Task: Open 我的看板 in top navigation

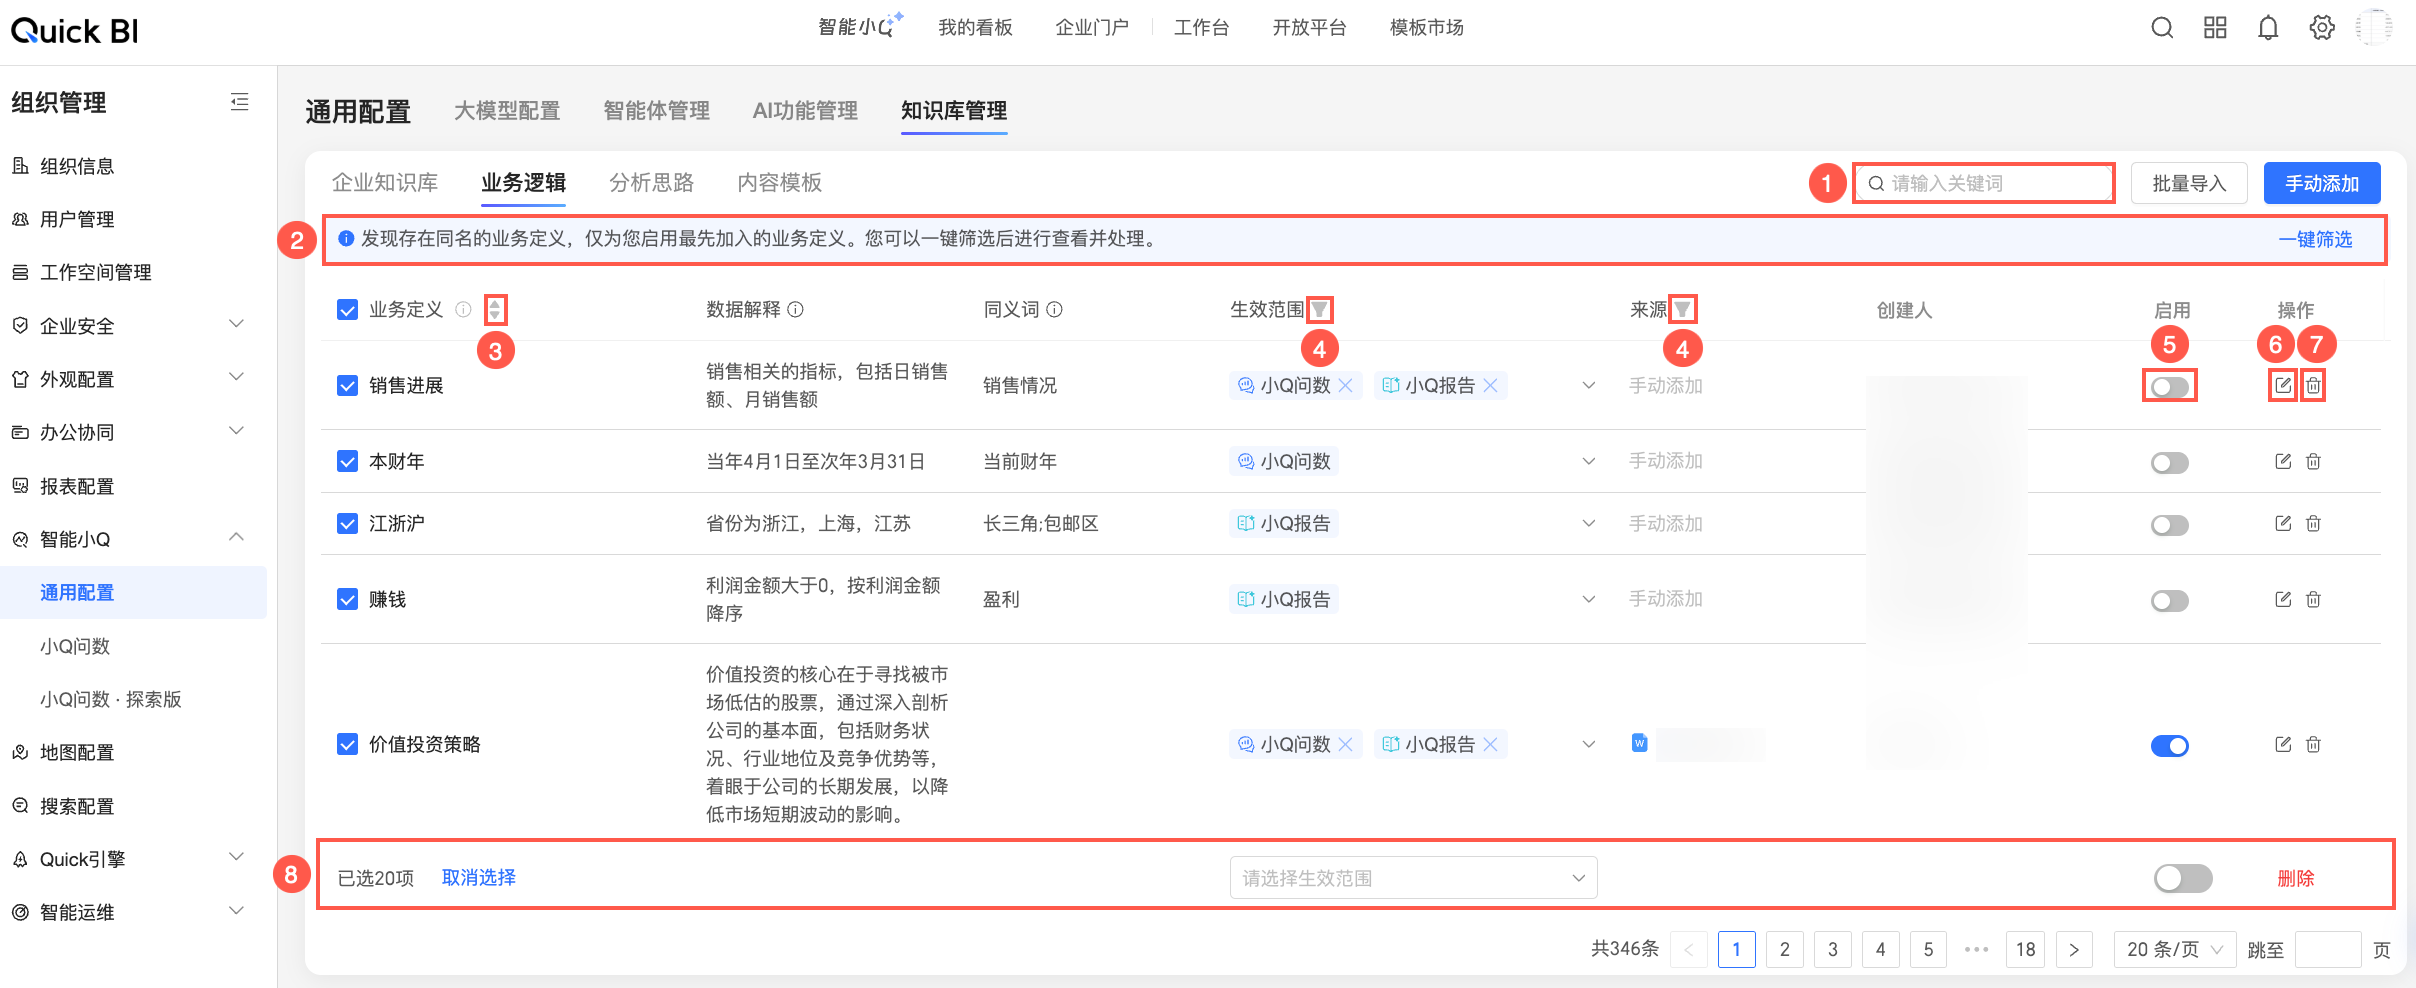Action: [x=975, y=28]
